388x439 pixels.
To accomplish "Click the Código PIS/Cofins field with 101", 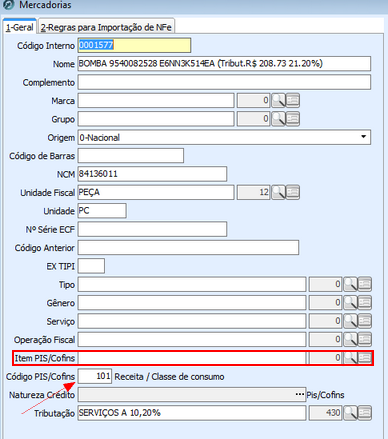I will (95, 376).
